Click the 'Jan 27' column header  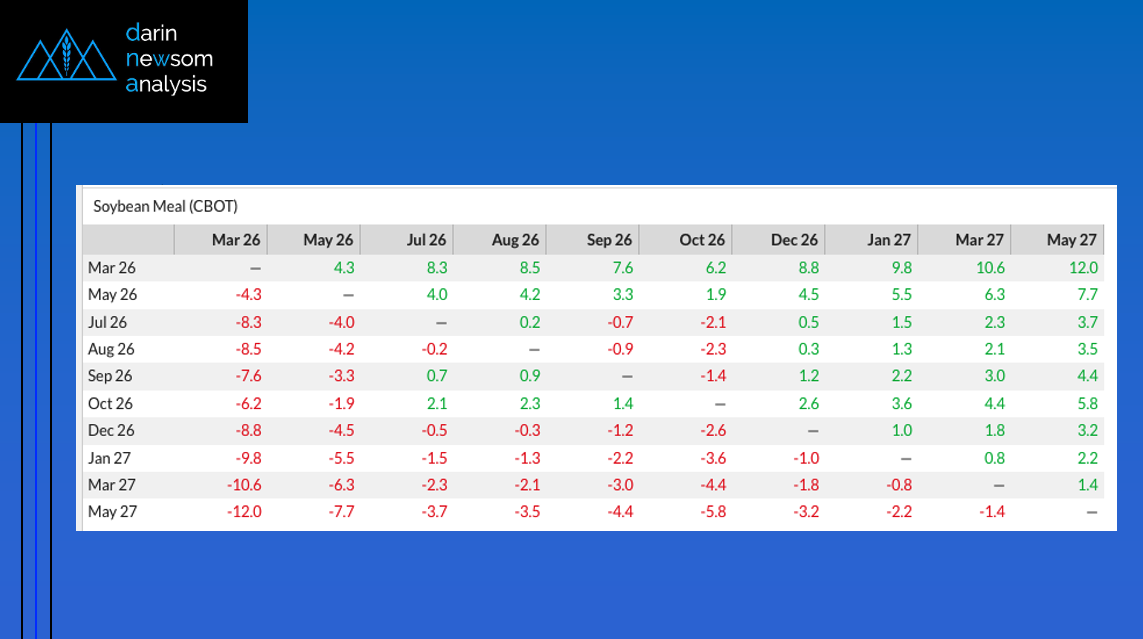[888, 240]
